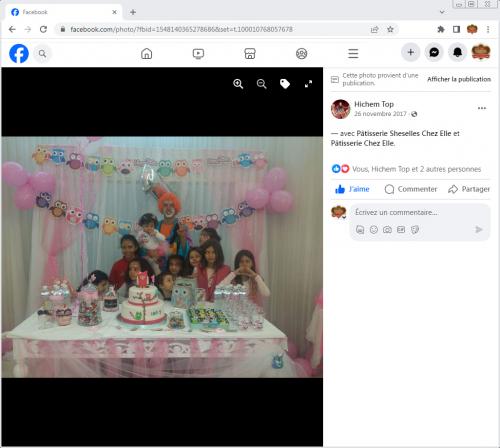Open the notifications bell
Viewport: 500px width, 448px height.
tap(457, 52)
